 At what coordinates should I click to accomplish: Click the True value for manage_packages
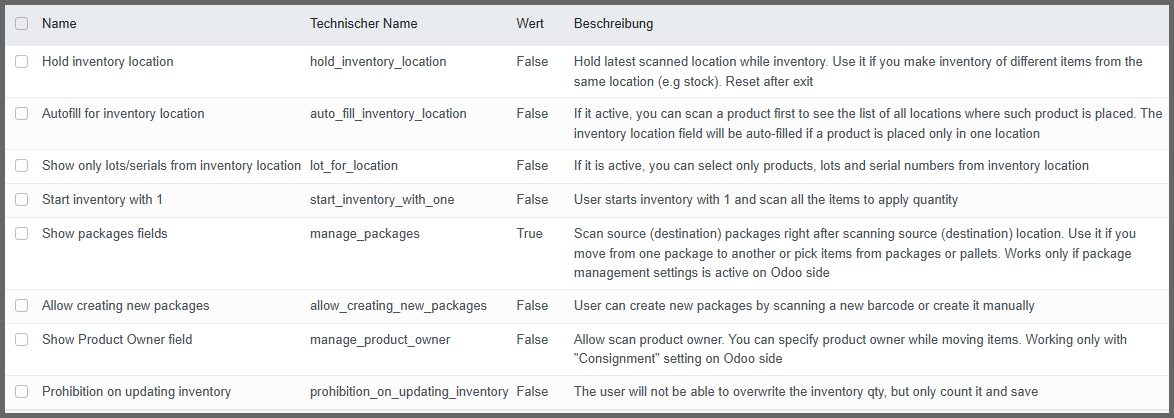pyautogui.click(x=530, y=234)
